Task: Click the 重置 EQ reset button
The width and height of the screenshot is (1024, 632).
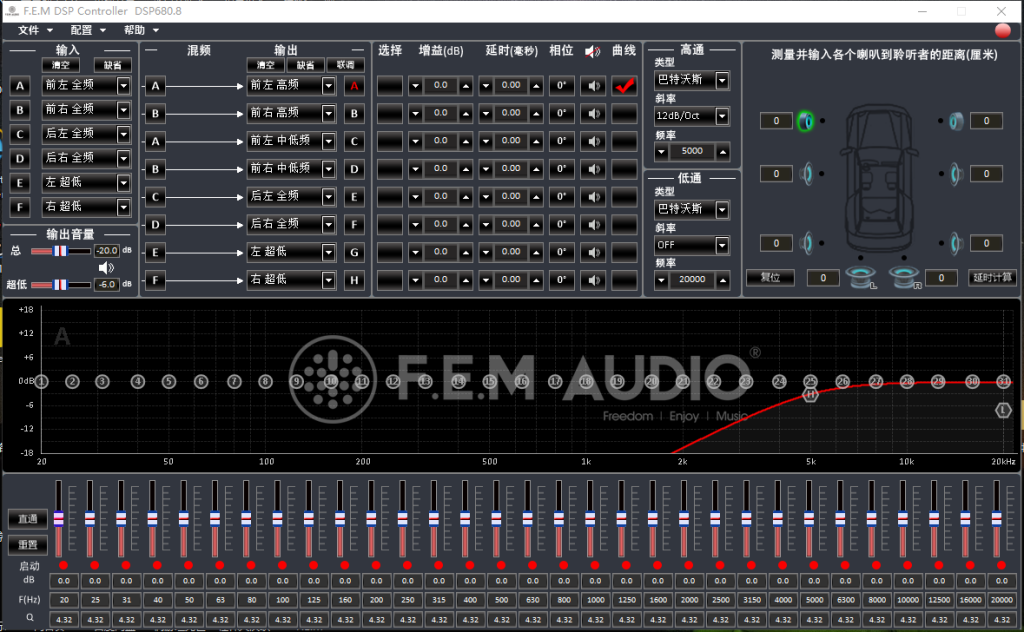Action: [28, 544]
